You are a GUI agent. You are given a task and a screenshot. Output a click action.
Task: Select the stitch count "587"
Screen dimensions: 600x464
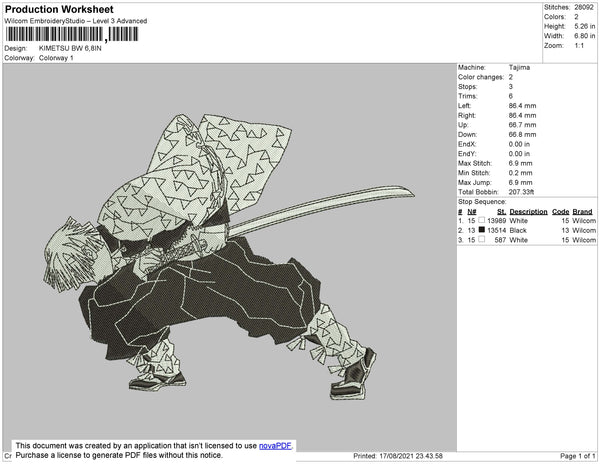tap(500, 240)
